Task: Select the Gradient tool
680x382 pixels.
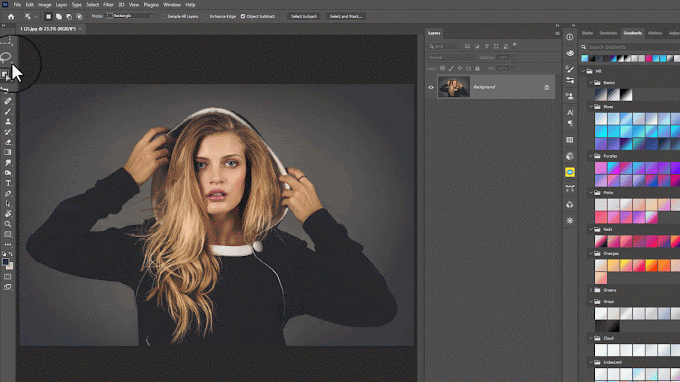Action: click(8, 152)
